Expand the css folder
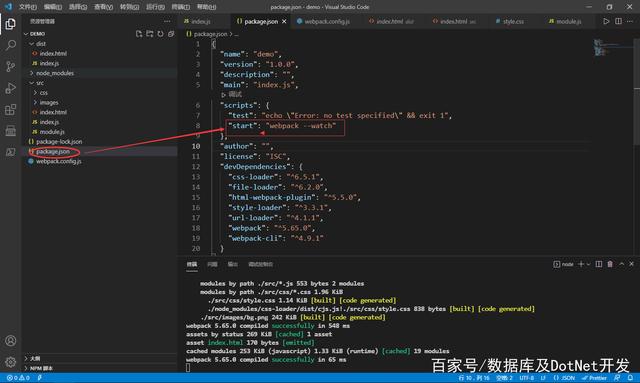640x383 pixels. pos(35,93)
